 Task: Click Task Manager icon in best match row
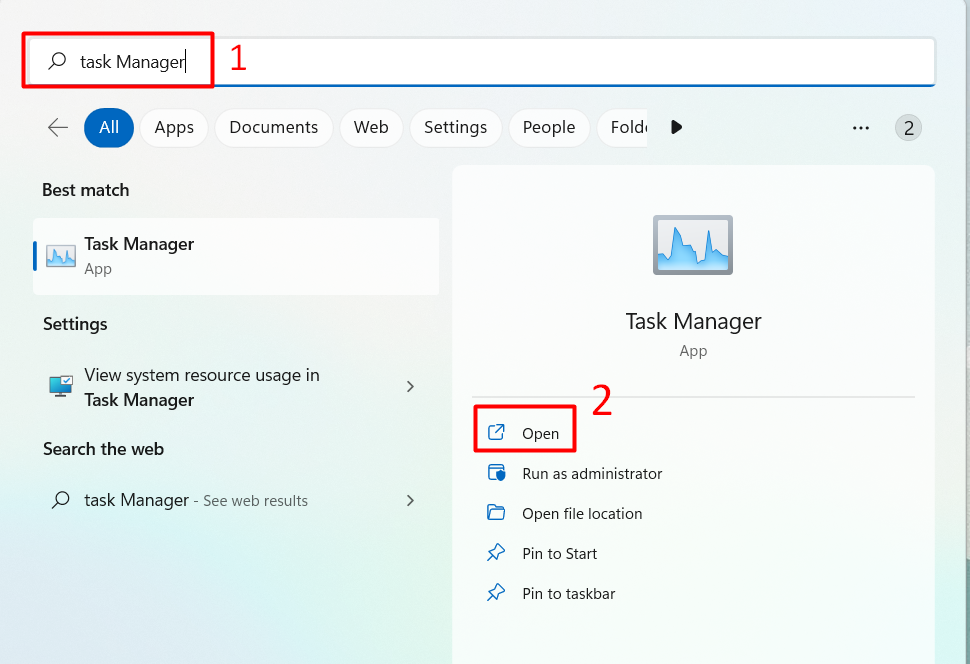pos(61,256)
